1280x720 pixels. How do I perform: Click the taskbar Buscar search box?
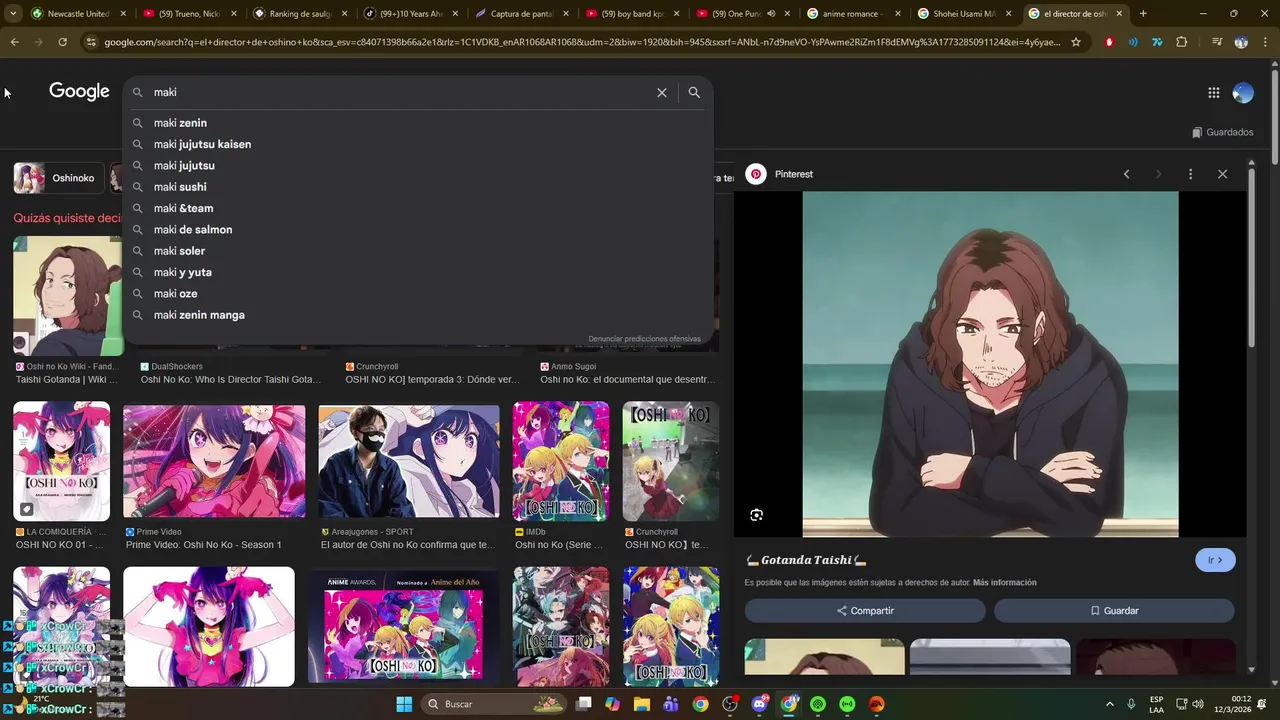(x=492, y=704)
